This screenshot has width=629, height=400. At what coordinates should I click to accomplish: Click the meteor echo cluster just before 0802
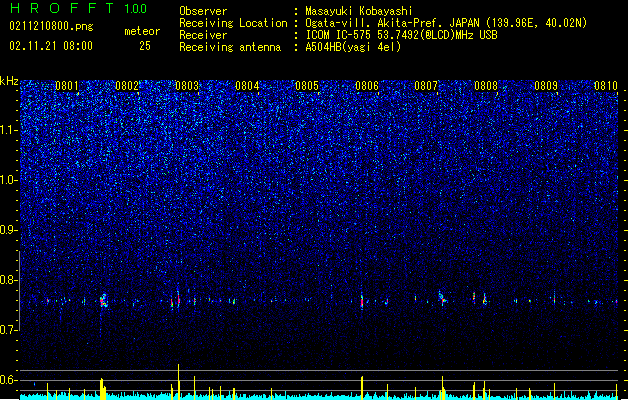pyautogui.click(x=103, y=301)
